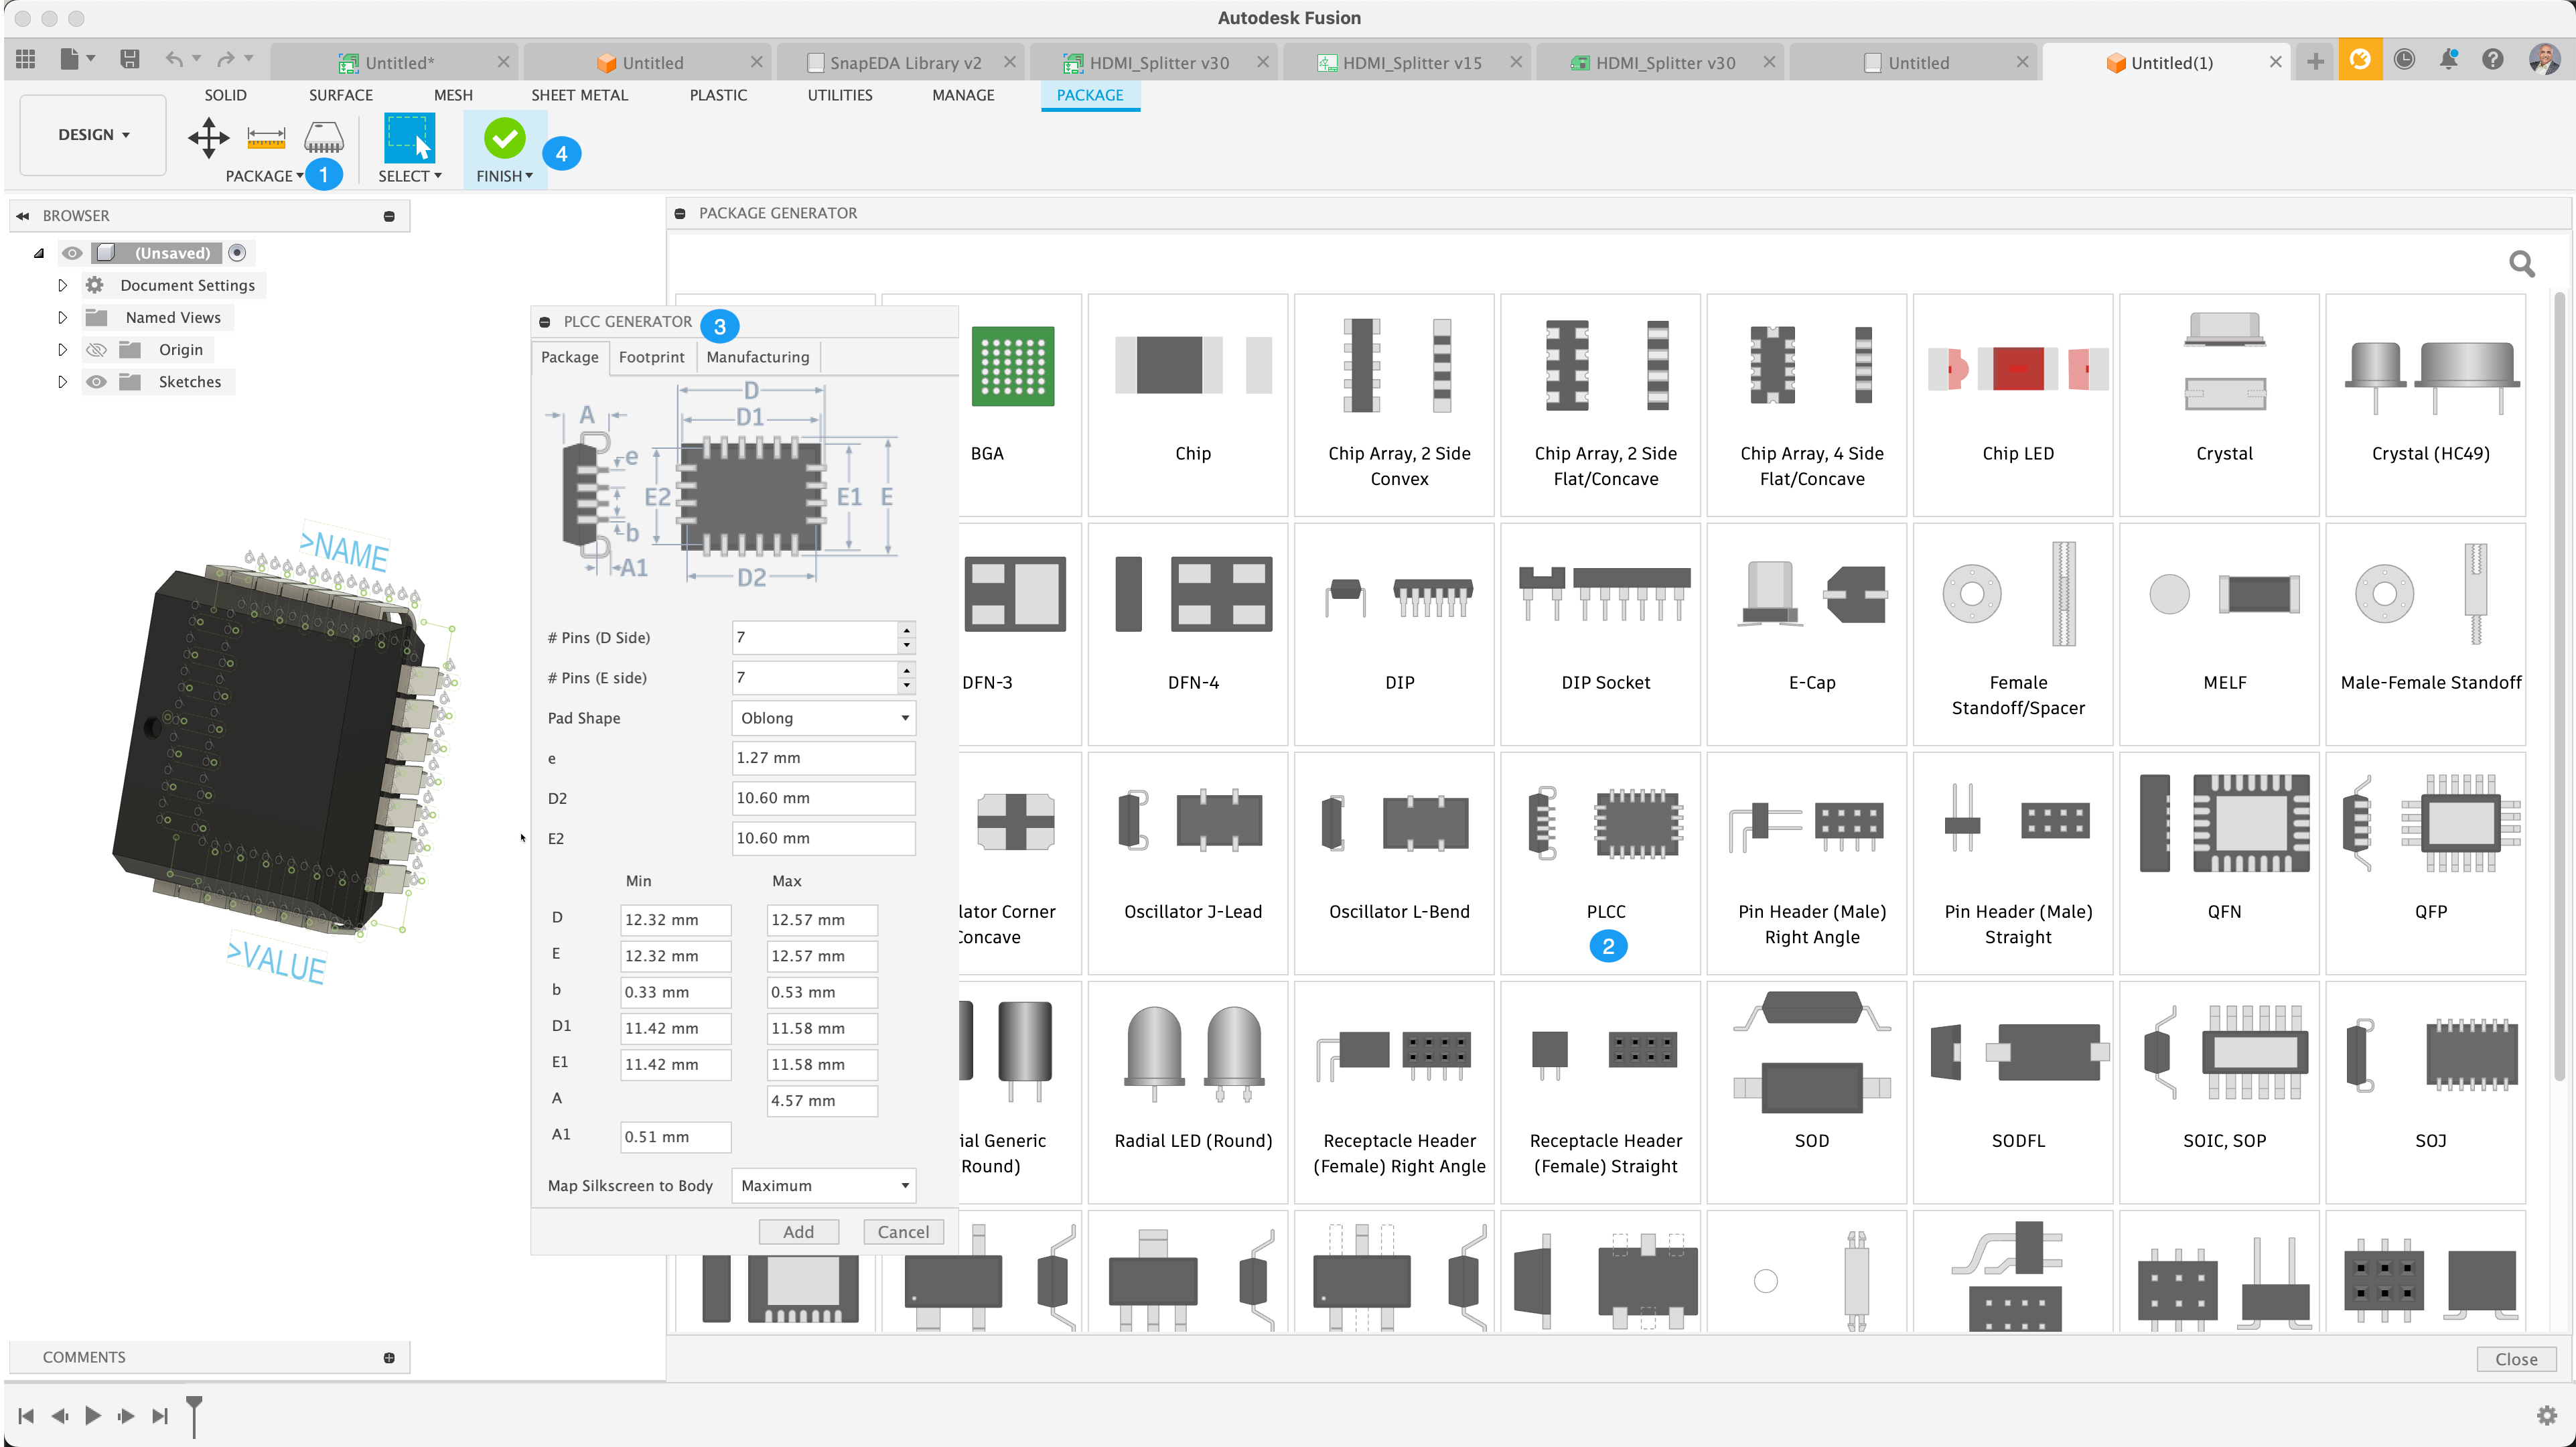Open the Pad Shape dropdown

822,717
